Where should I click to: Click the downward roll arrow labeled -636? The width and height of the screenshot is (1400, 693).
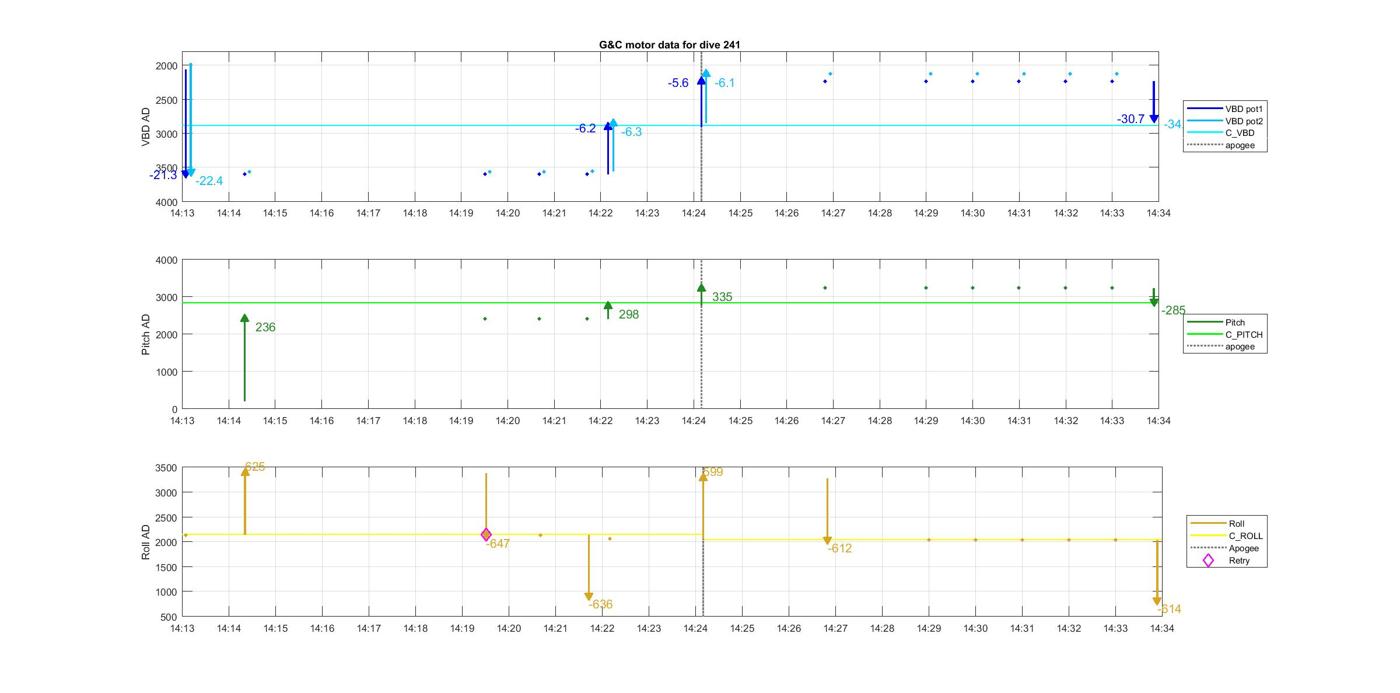pos(589,567)
